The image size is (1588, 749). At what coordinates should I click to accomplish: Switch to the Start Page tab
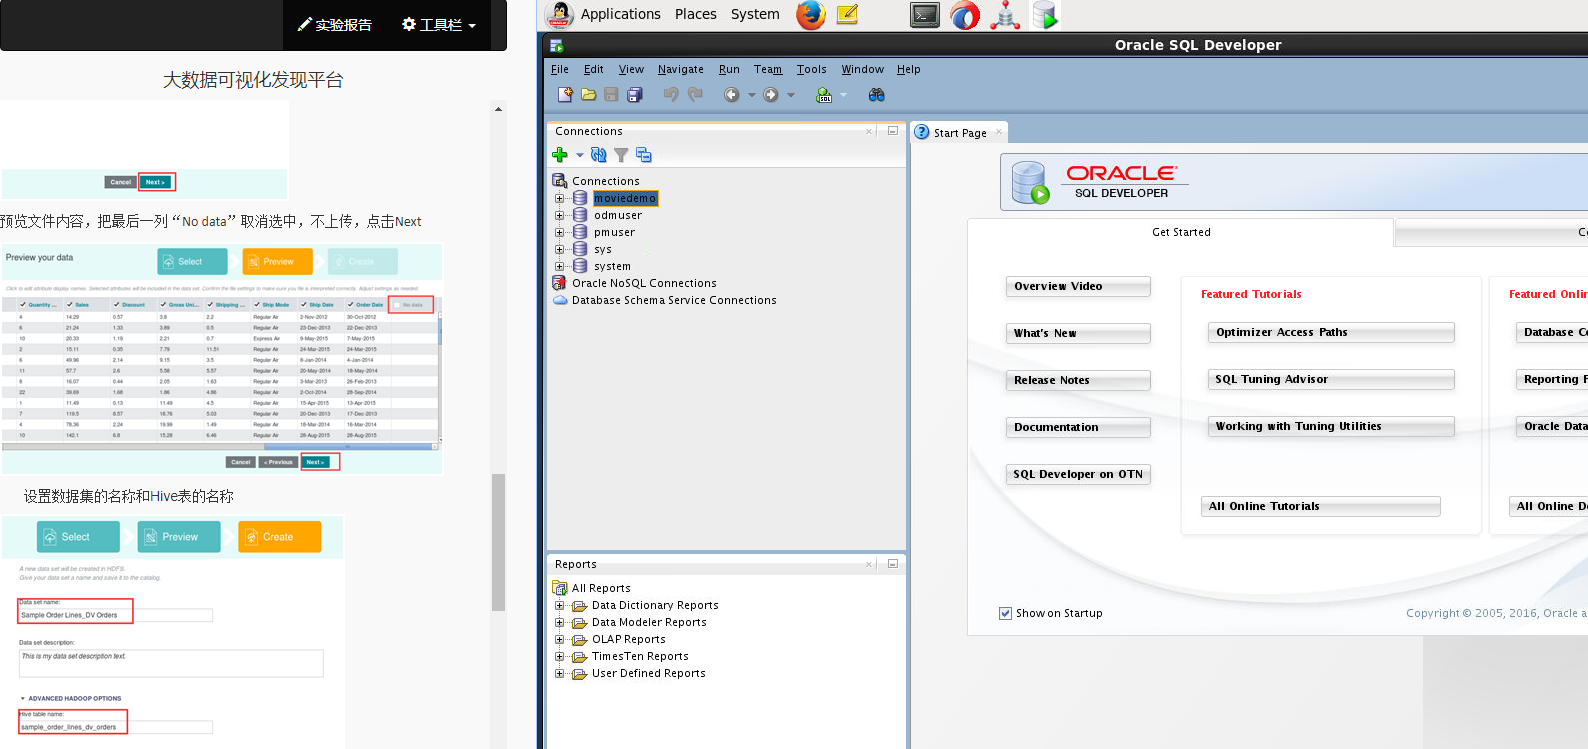pos(960,132)
